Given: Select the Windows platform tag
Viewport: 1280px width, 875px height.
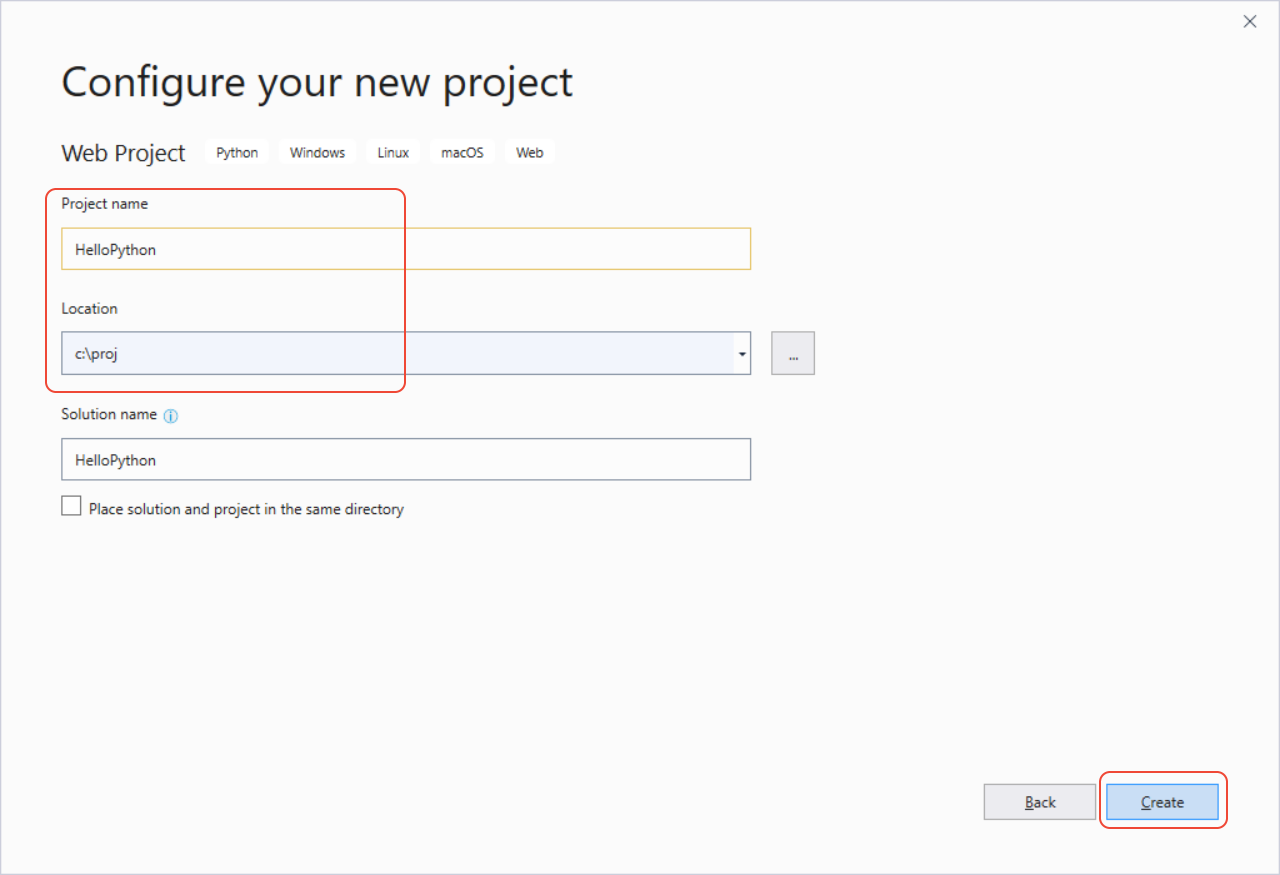Looking at the screenshot, I should point(317,152).
